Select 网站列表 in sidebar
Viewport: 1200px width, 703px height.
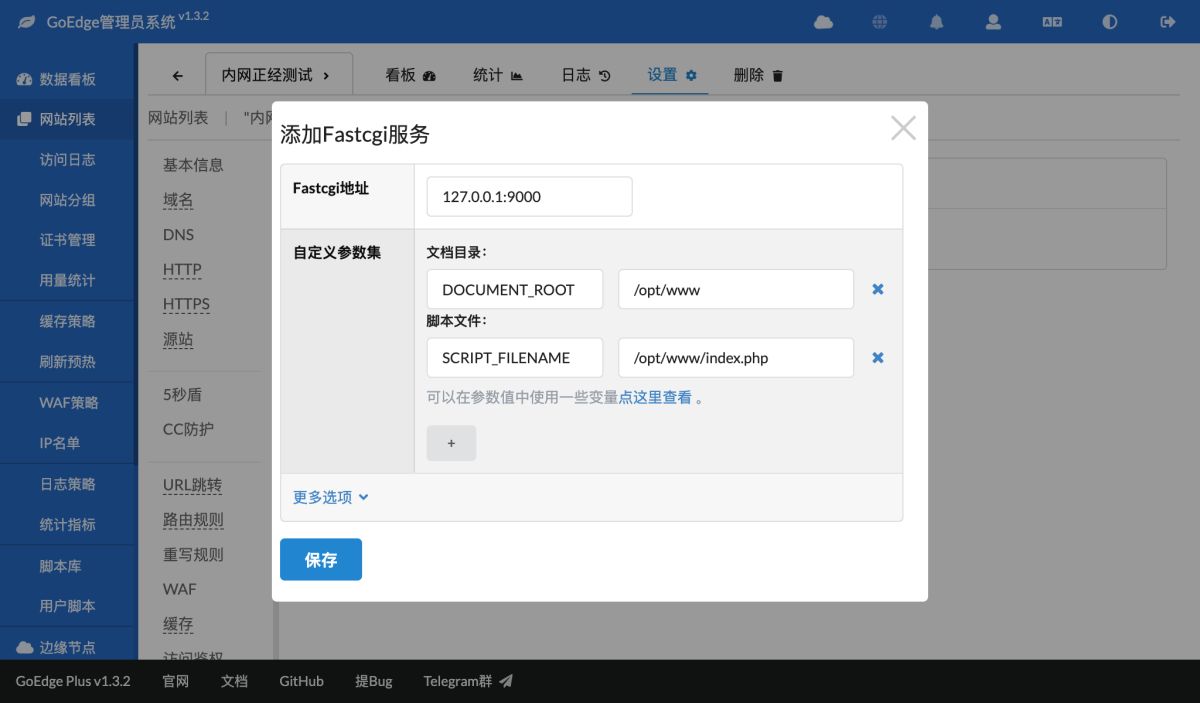pos(68,119)
